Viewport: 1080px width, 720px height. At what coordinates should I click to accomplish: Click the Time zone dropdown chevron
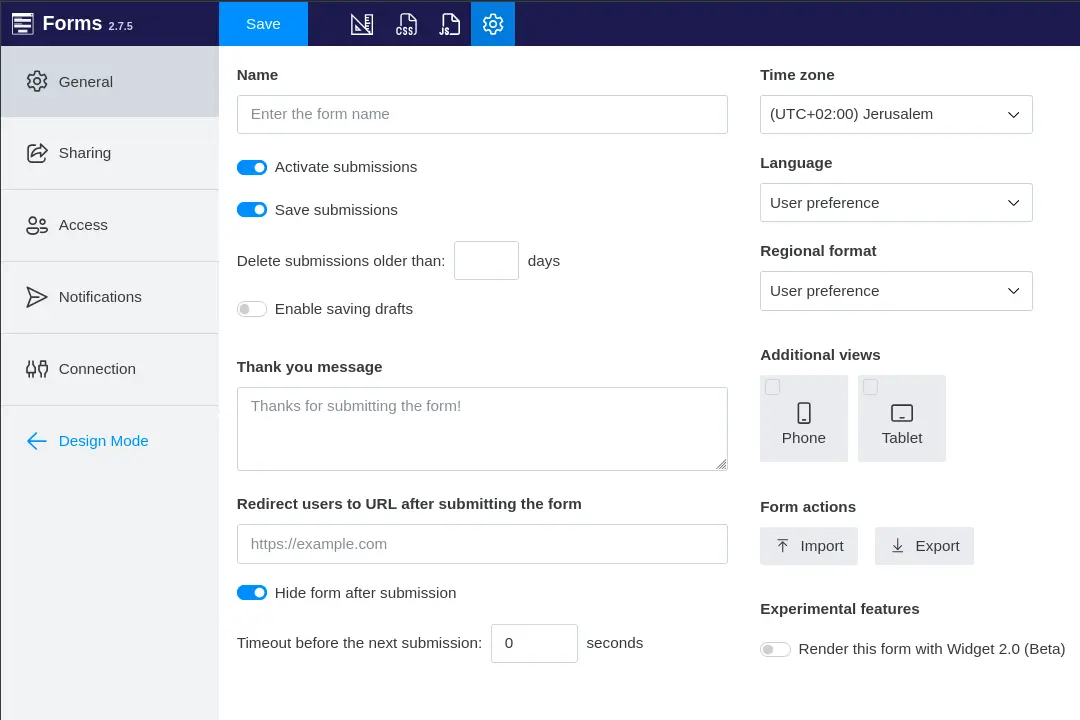(x=1013, y=114)
